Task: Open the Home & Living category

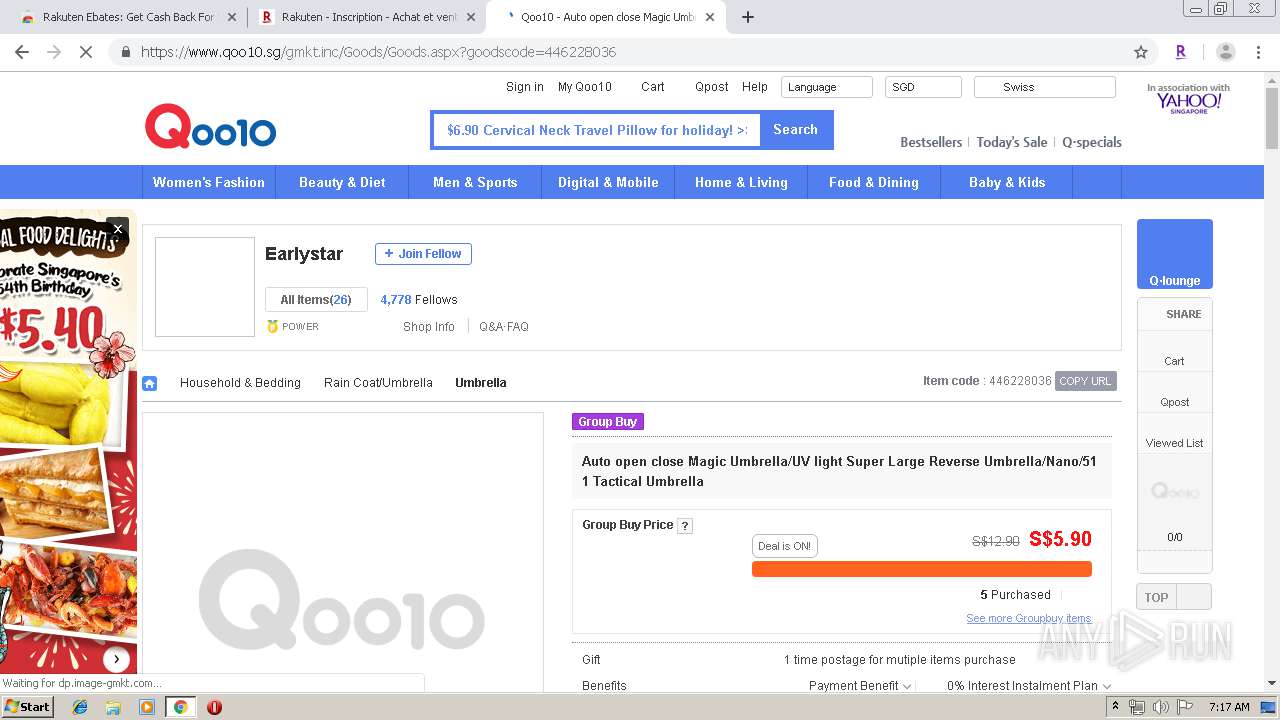Action: [741, 182]
